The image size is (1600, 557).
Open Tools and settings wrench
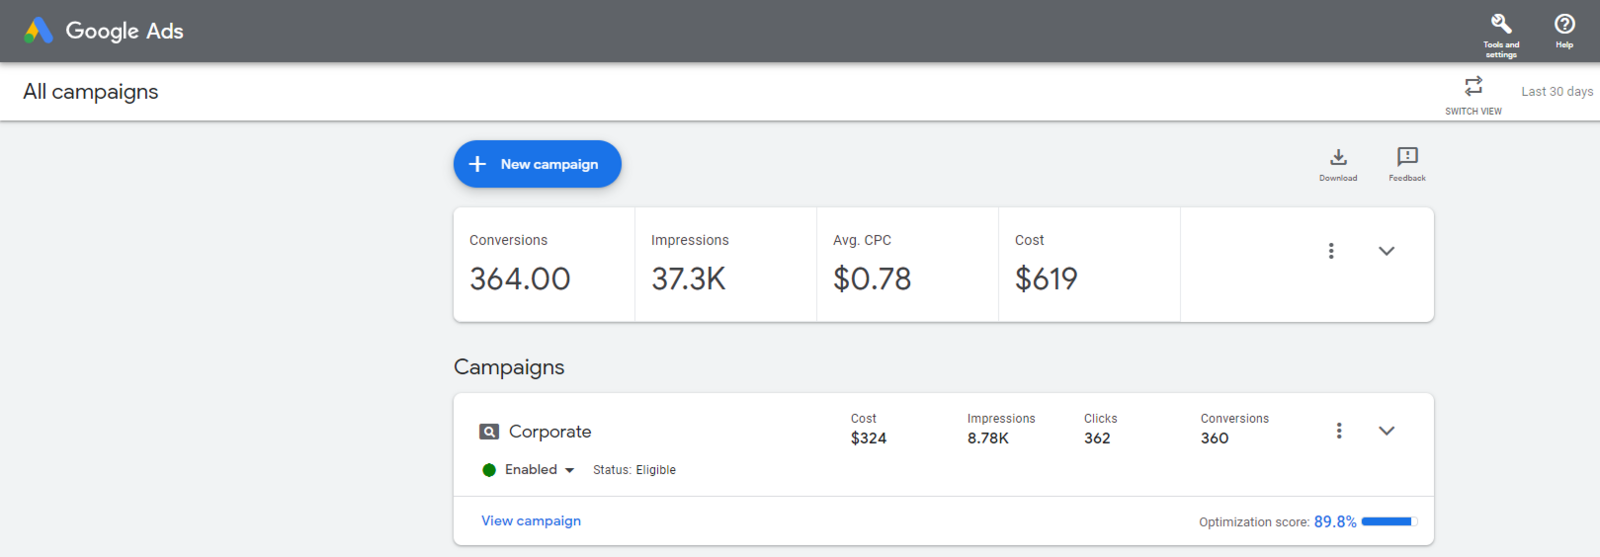[1501, 24]
